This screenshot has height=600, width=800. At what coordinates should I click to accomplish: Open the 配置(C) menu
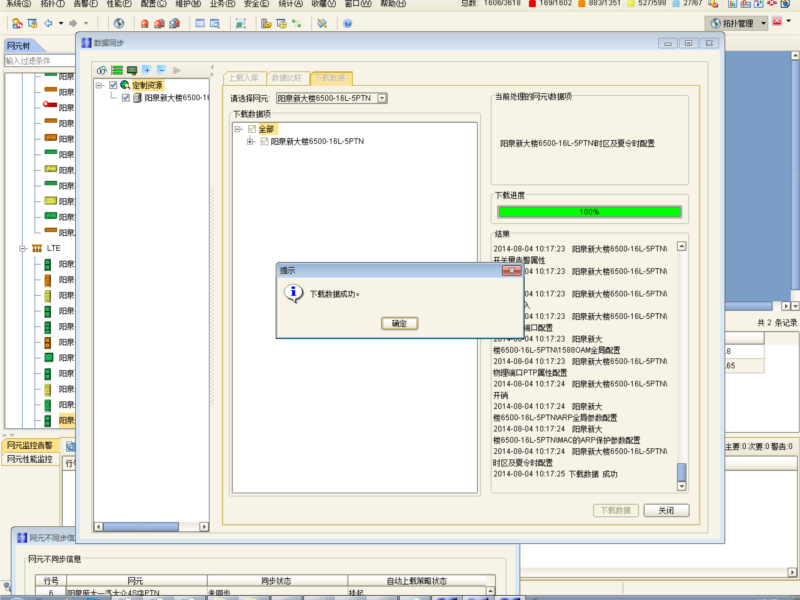point(153,4)
